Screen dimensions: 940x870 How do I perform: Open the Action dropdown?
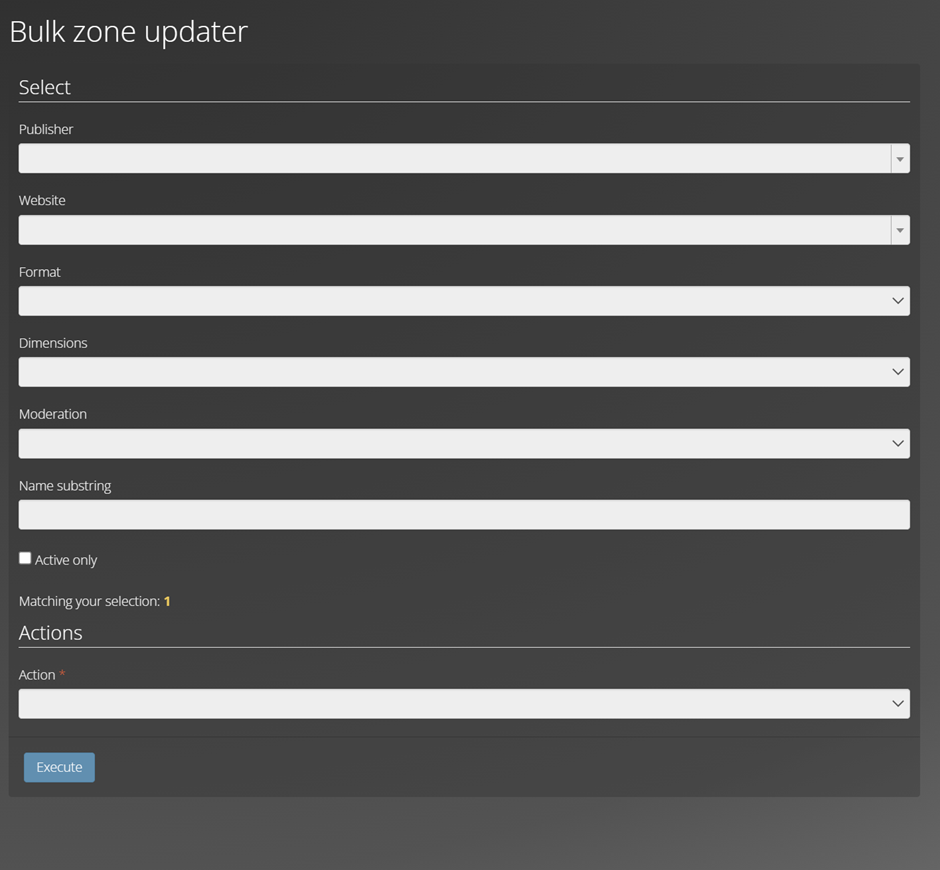click(464, 704)
